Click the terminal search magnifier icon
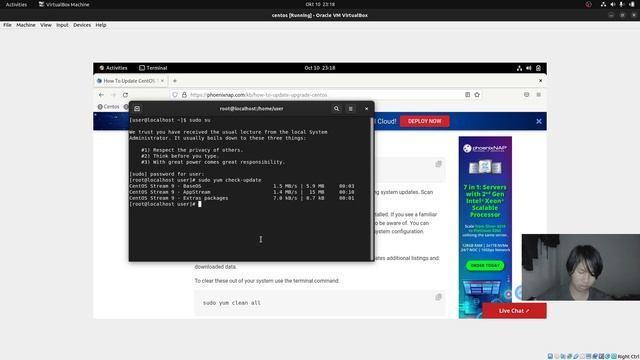640x360 pixels. tap(336, 109)
